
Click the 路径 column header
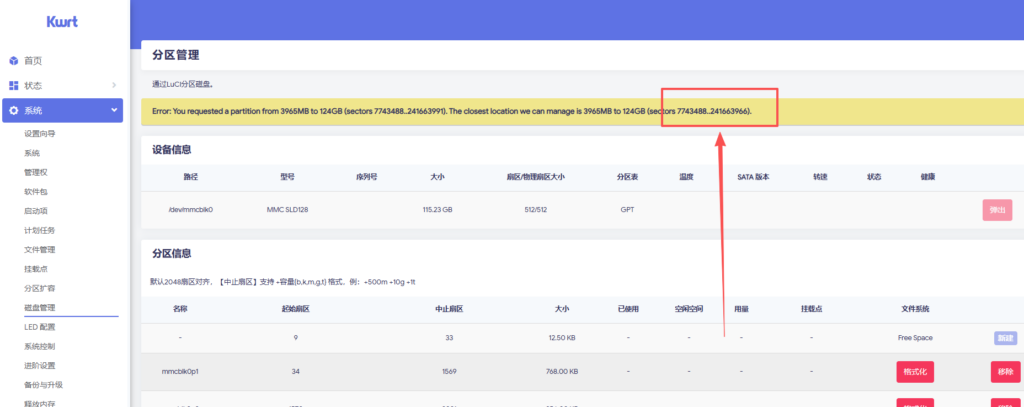(191, 177)
